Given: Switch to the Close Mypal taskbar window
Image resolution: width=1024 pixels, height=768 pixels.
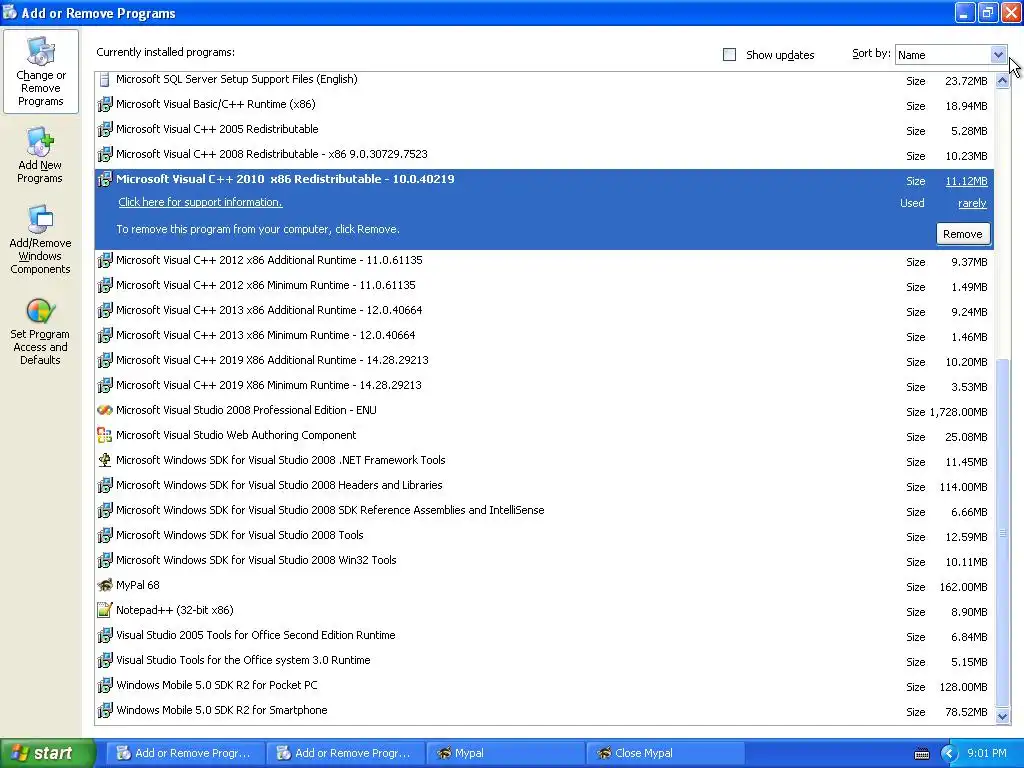Looking at the screenshot, I should click(665, 754).
